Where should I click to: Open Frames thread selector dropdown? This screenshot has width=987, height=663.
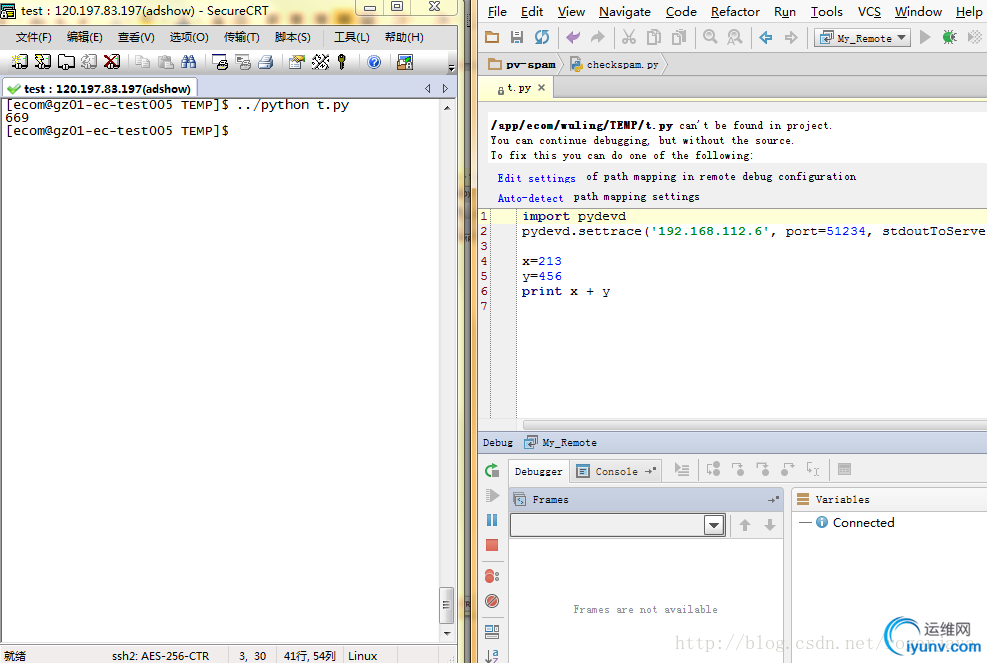point(714,525)
